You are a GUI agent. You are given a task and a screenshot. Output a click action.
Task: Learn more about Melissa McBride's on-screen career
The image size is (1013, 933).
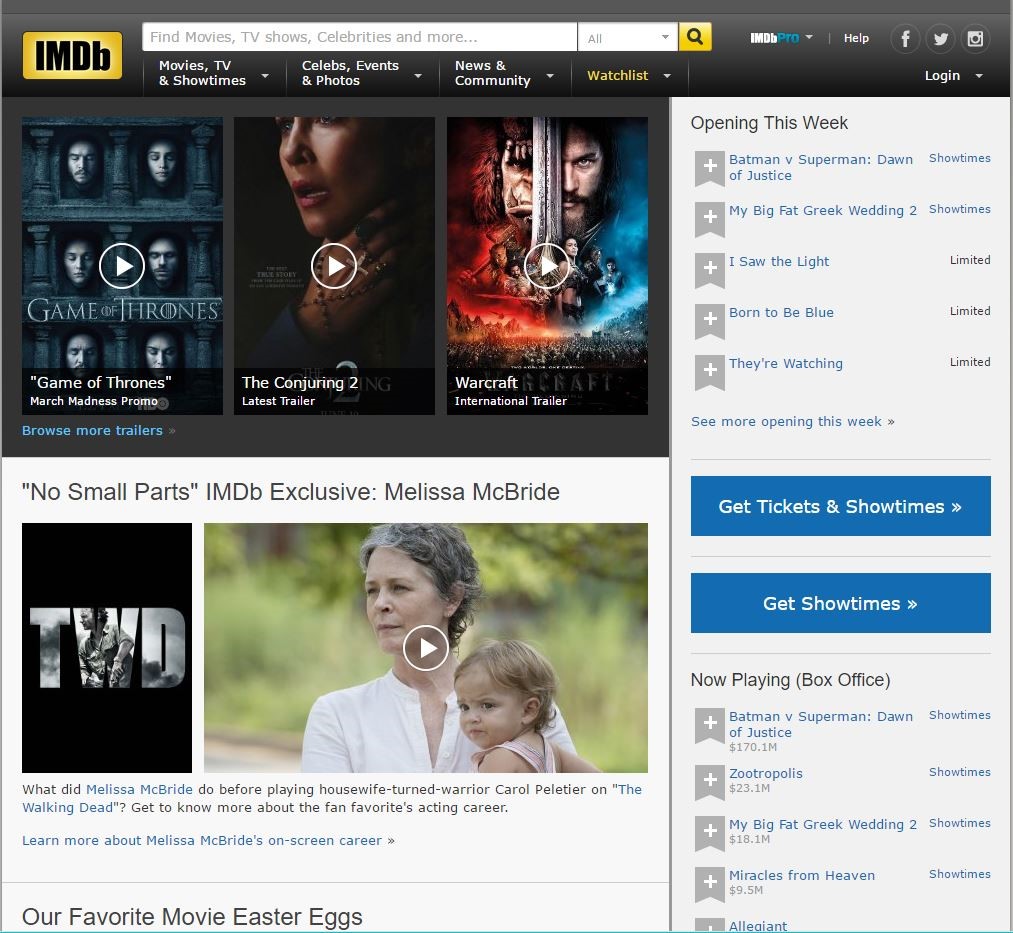point(202,841)
